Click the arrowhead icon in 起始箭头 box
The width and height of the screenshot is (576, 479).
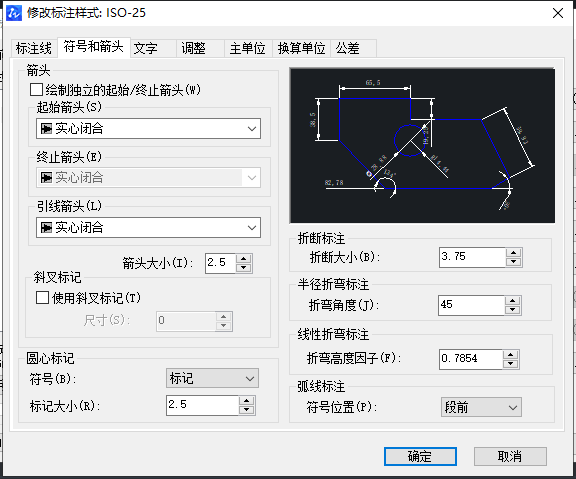pos(46,129)
